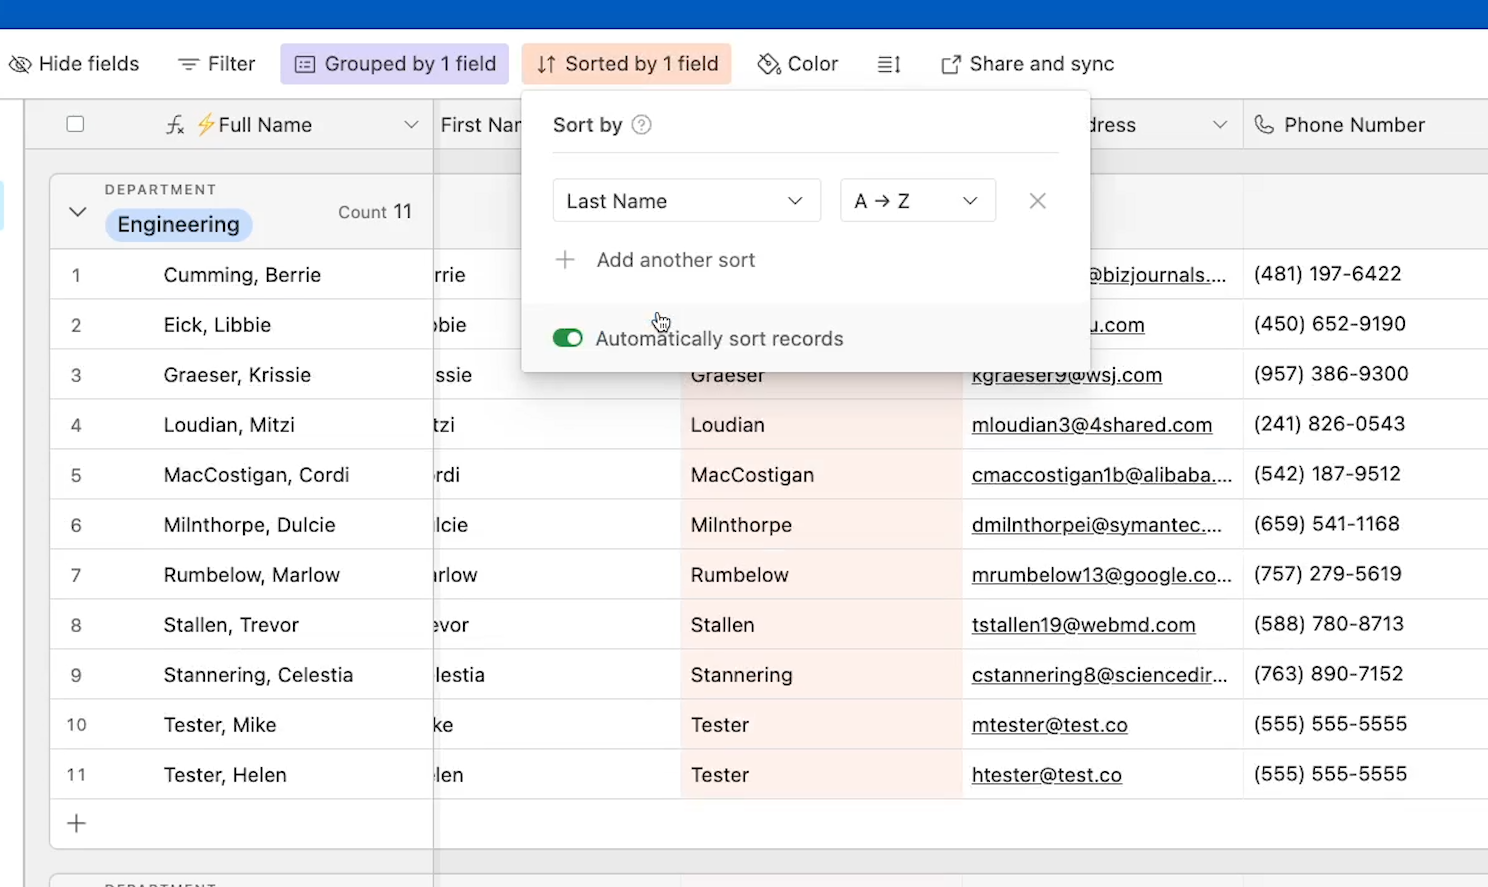Open the Color options
The height and width of the screenshot is (887, 1488).
click(798, 64)
